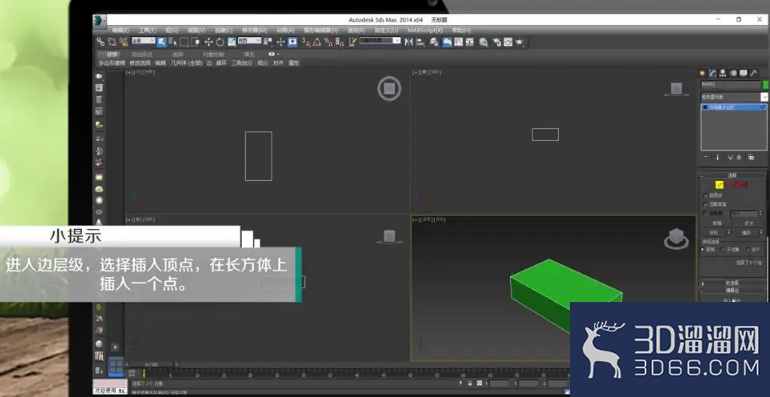Click the Mirror tool icon
This screenshot has width=770, height=397.
coord(409,42)
